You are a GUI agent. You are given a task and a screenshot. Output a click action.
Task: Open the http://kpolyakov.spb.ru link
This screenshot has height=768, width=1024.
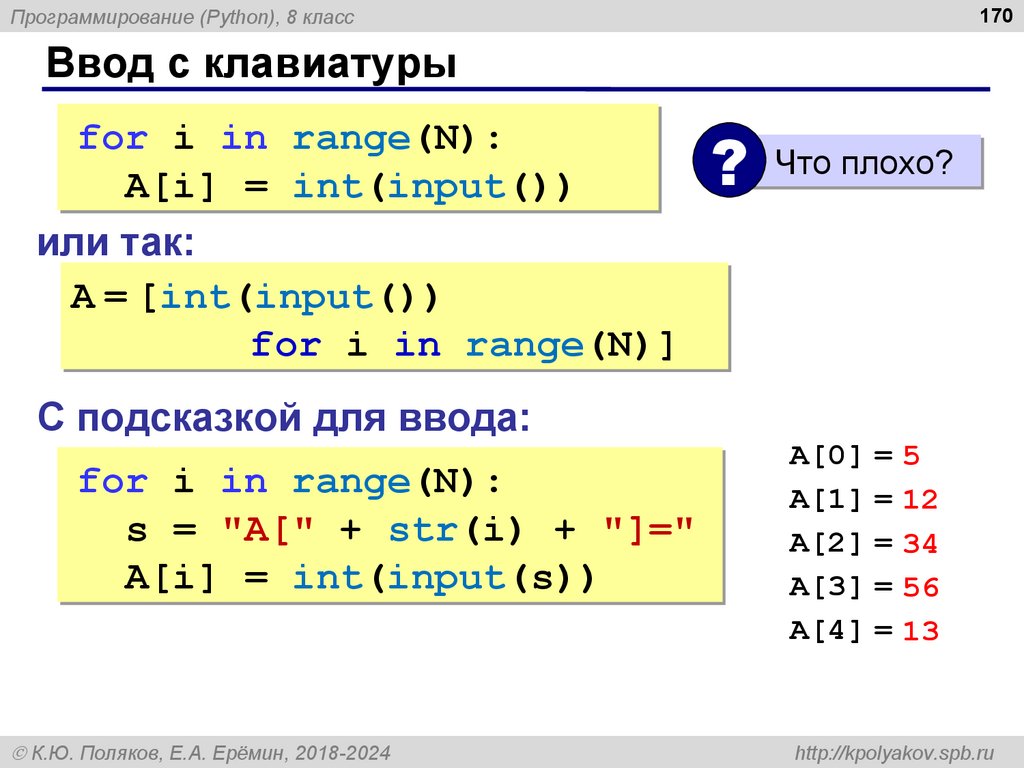point(894,753)
